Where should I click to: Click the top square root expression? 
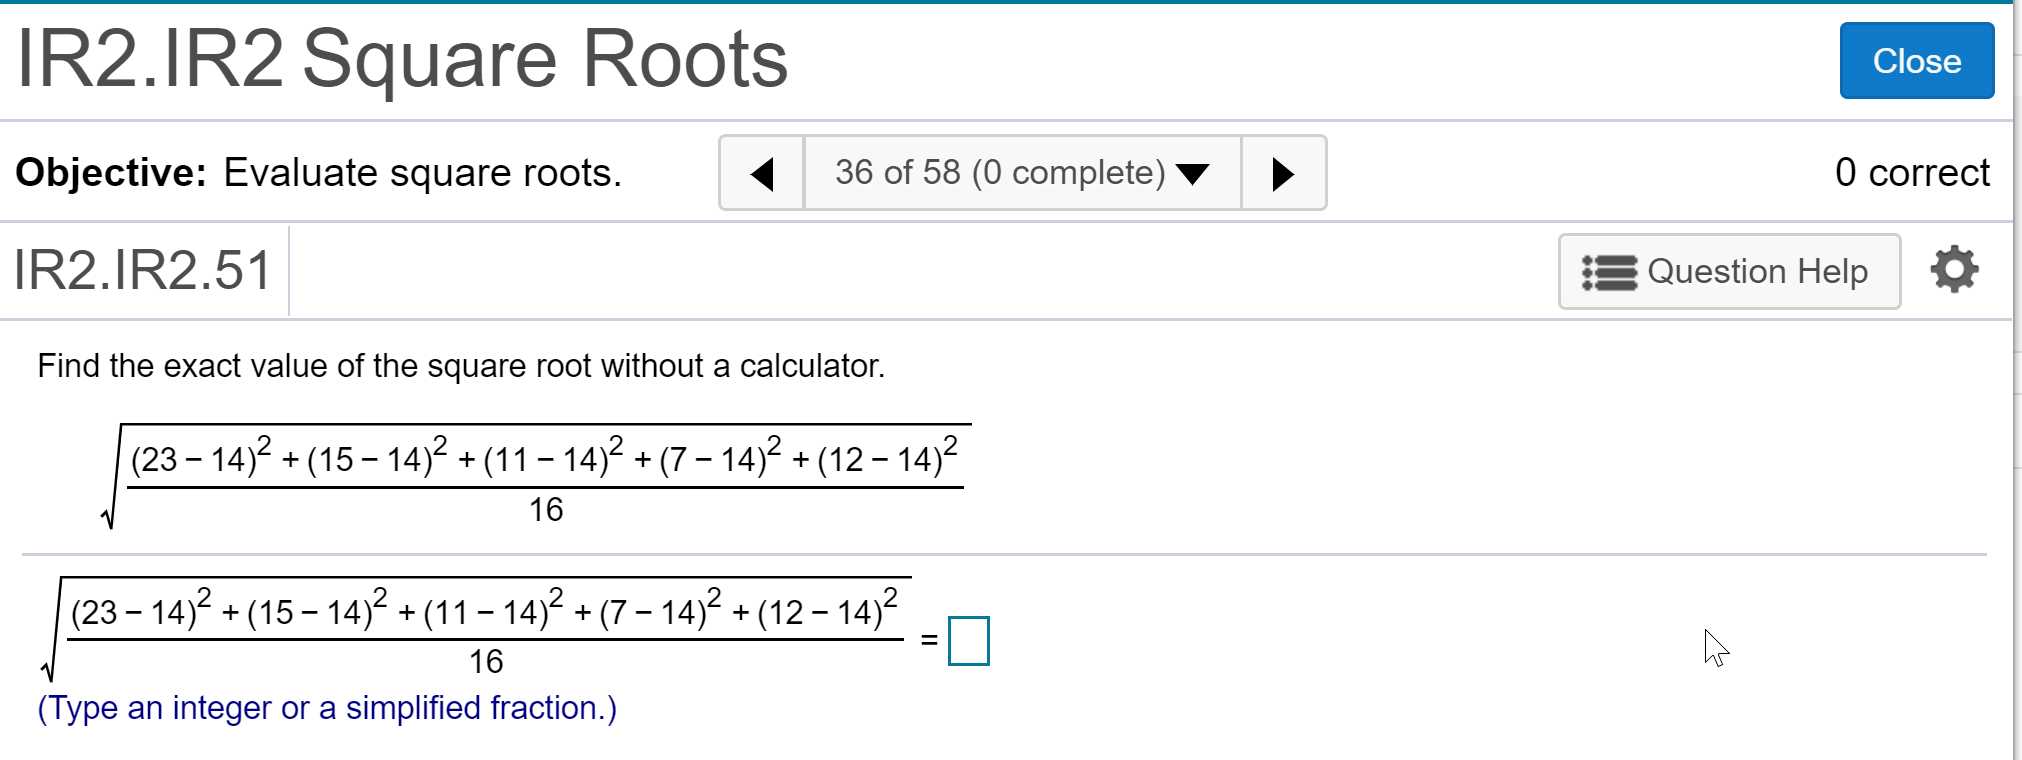tap(536, 477)
